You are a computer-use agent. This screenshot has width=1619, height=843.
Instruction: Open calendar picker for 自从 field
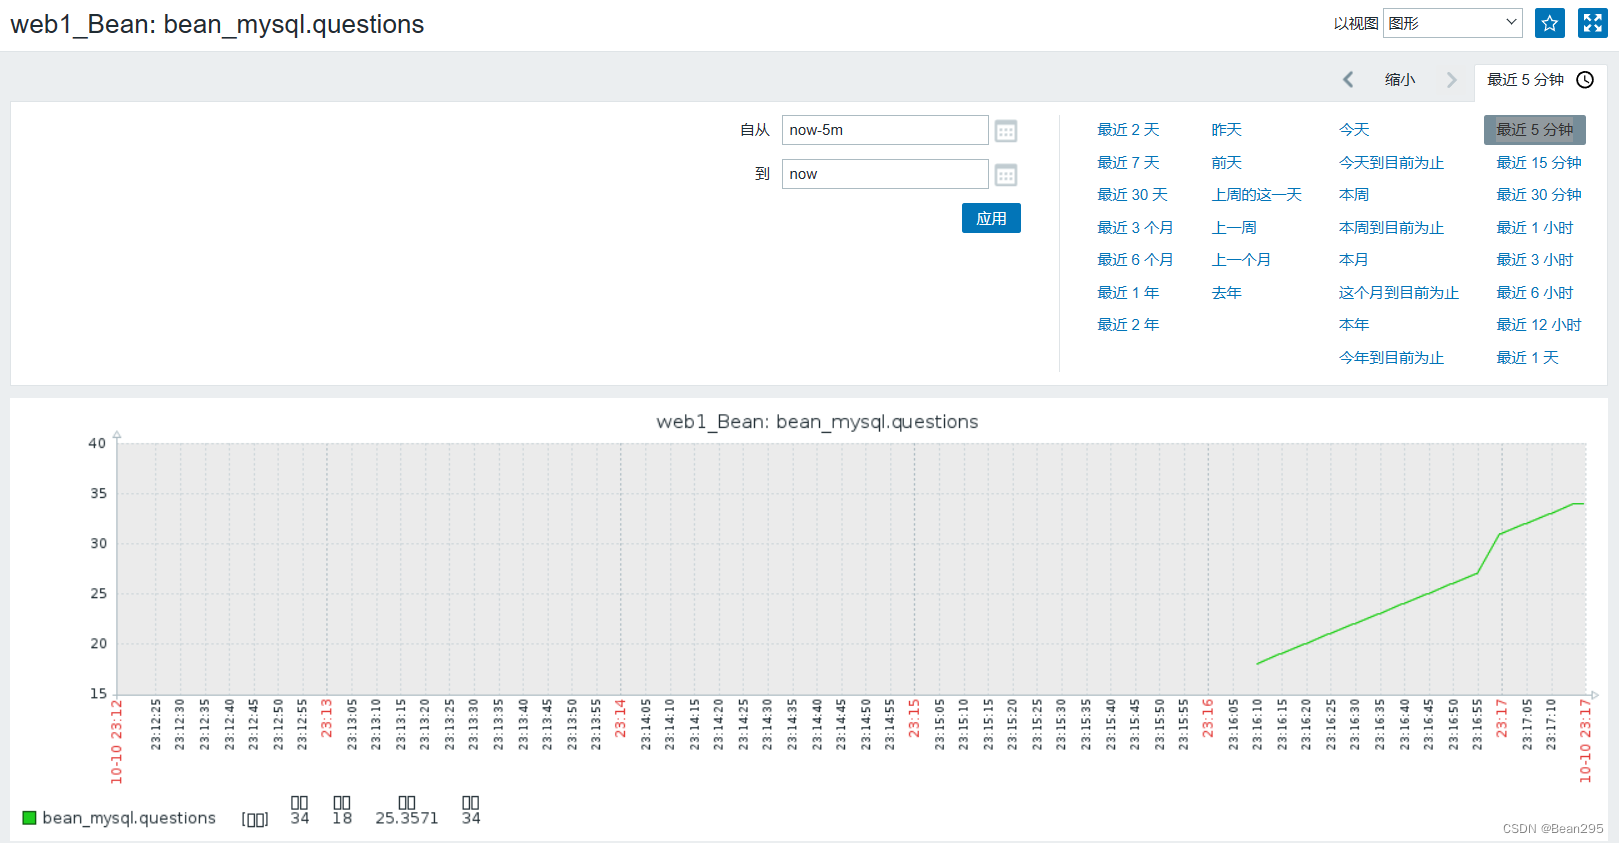coord(1006,131)
